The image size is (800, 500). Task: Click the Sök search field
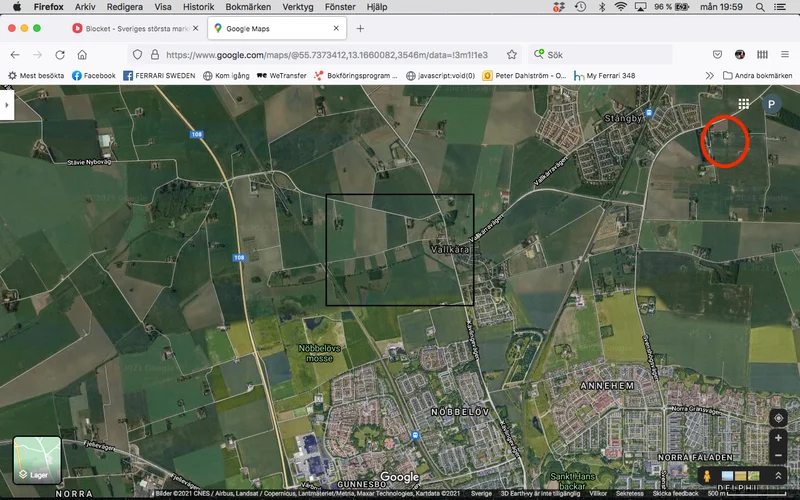[600, 55]
